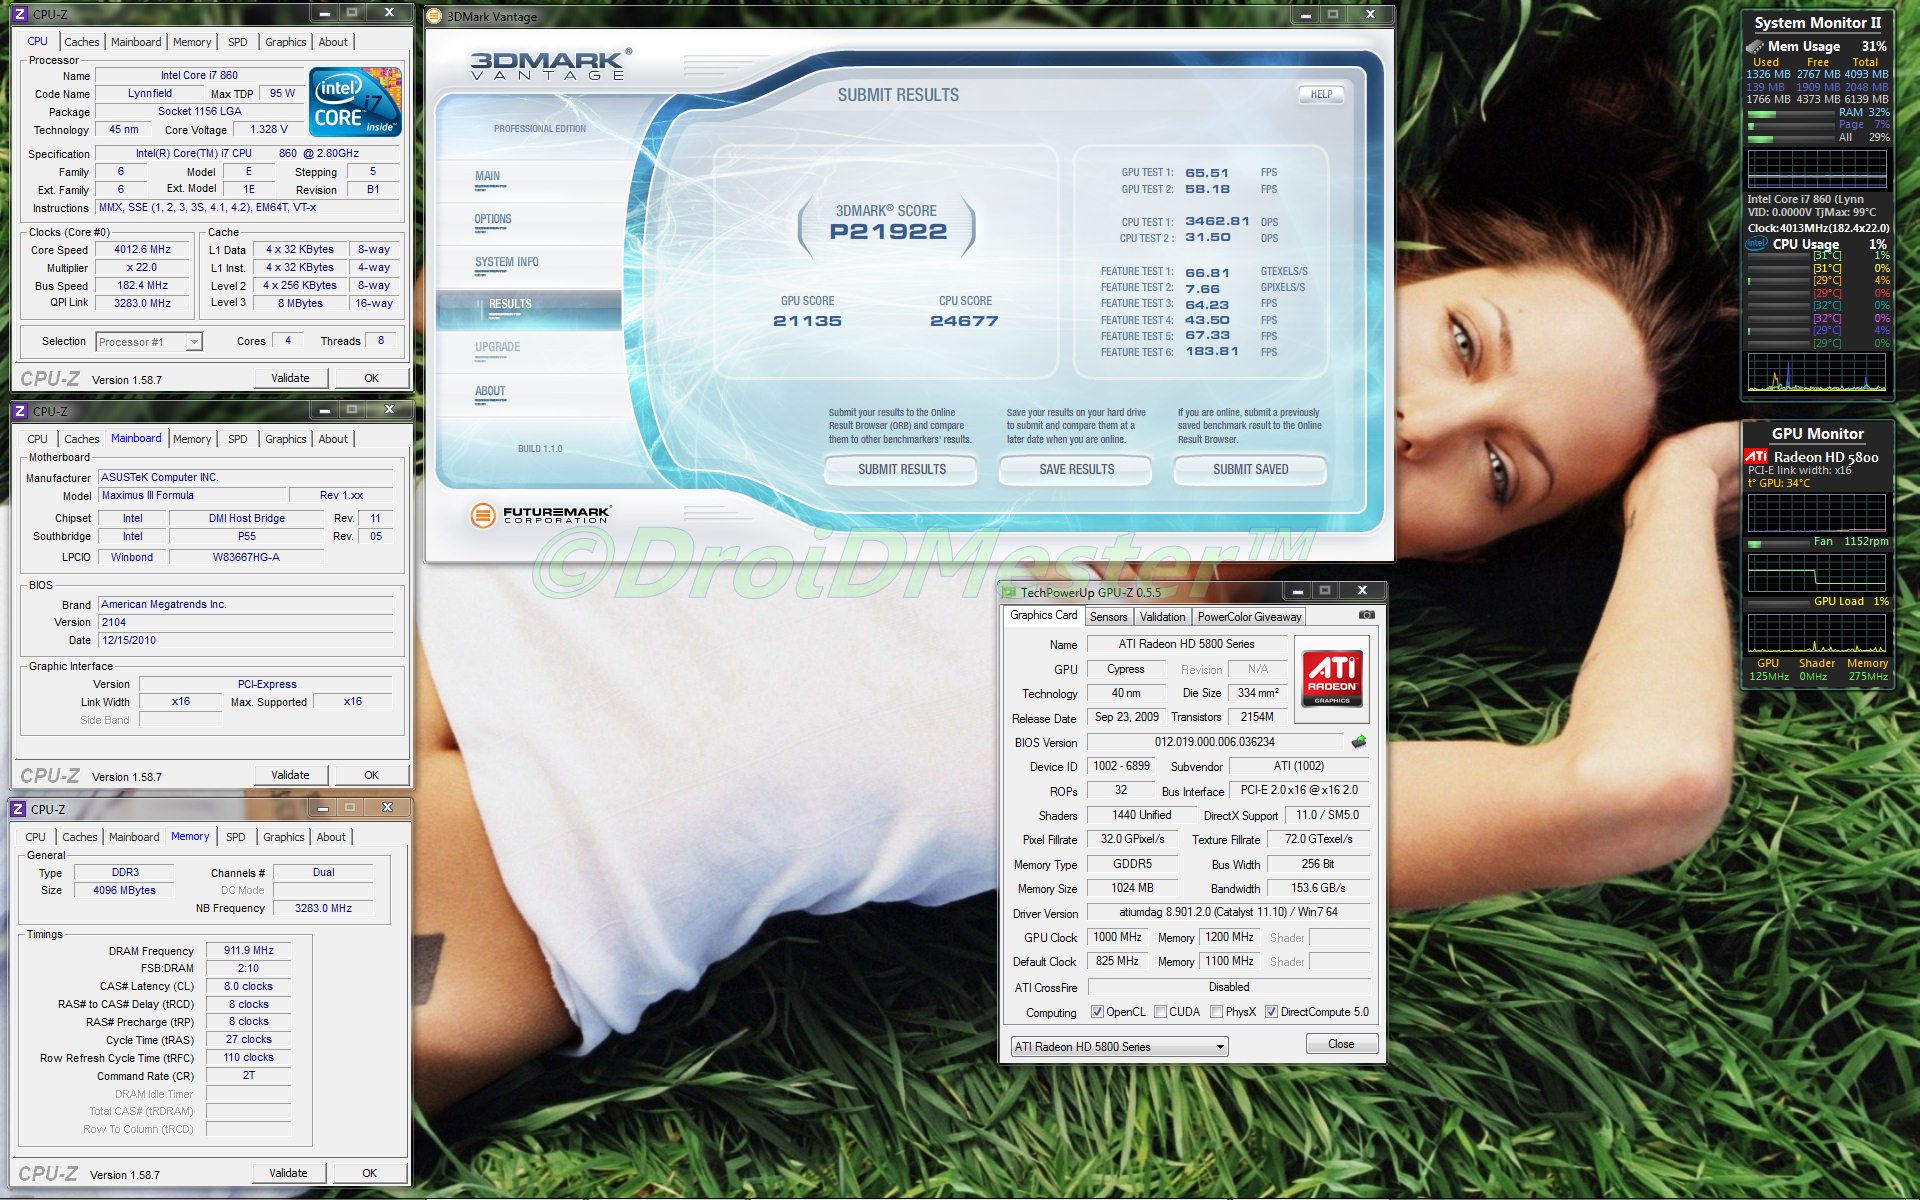This screenshot has height=1200, width=1920.
Task: Click the Futuremark orange logo icon
Action: (x=483, y=515)
